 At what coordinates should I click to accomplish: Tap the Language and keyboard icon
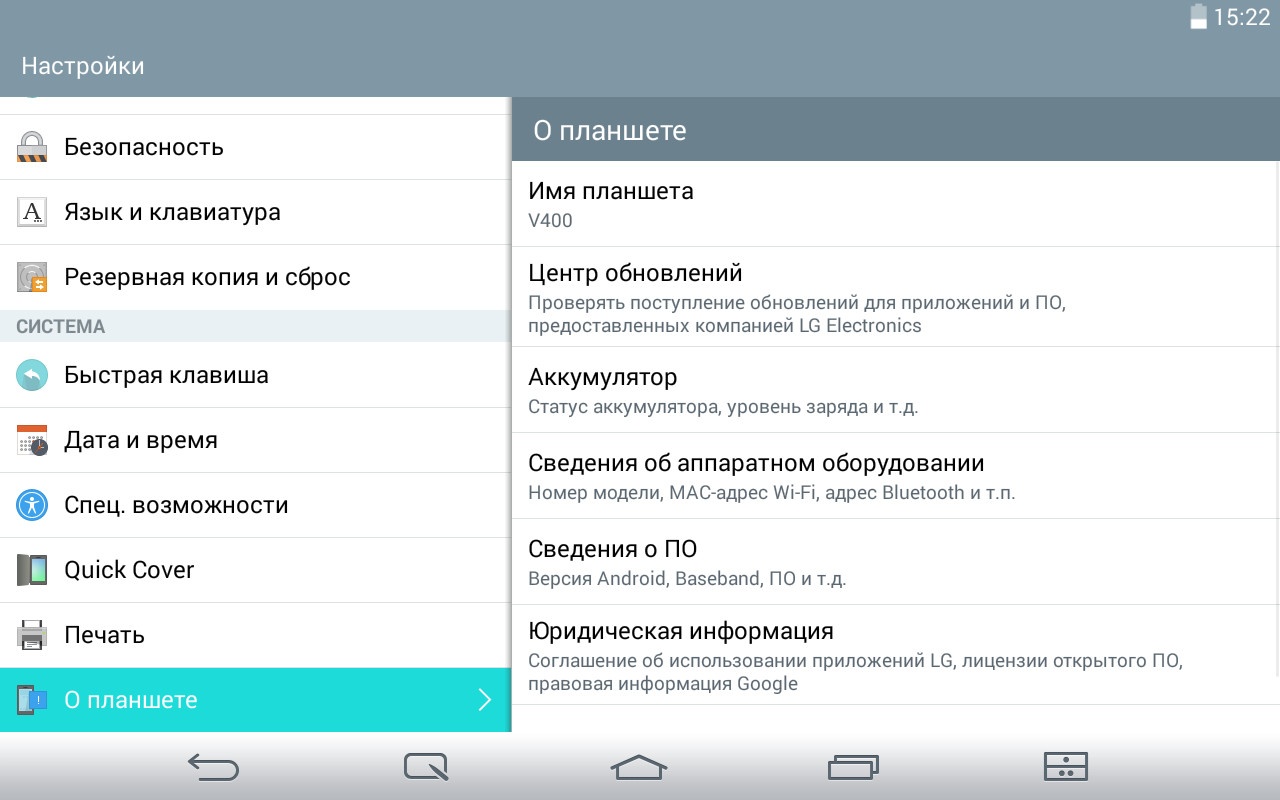(32, 212)
